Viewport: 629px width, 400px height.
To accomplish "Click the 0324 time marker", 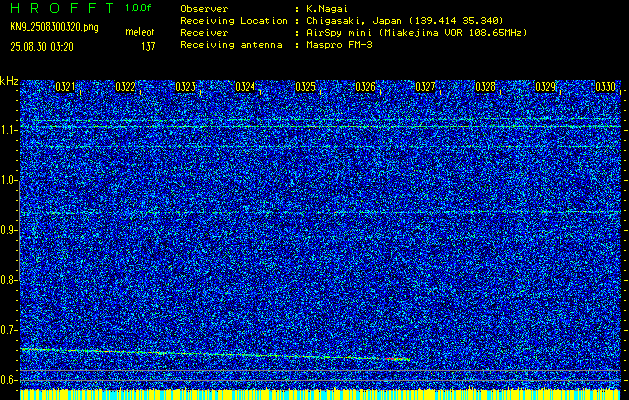I will 245,87.
